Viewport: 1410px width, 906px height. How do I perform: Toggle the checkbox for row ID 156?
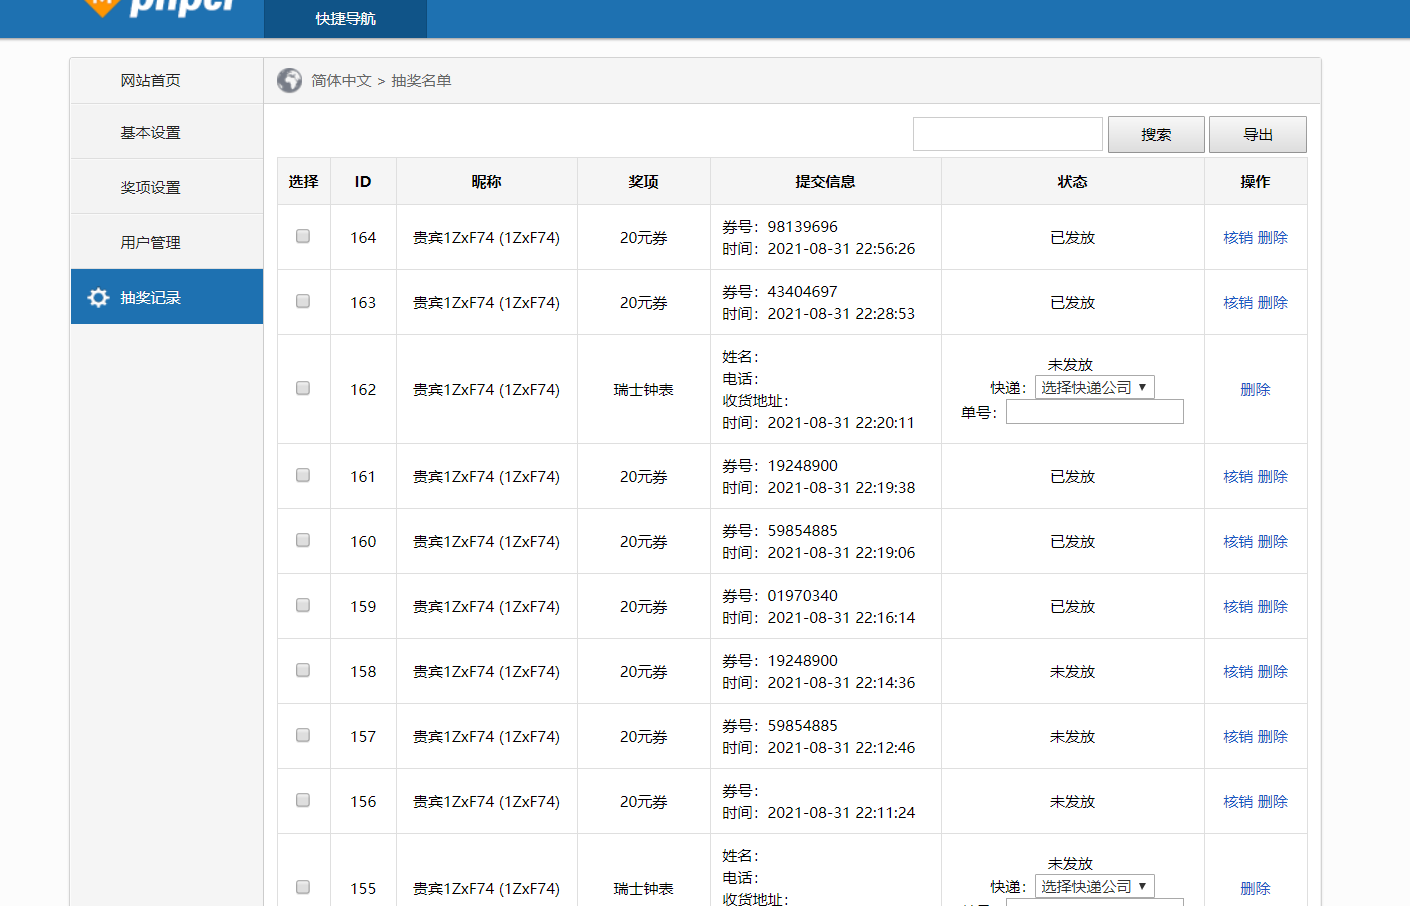[303, 800]
